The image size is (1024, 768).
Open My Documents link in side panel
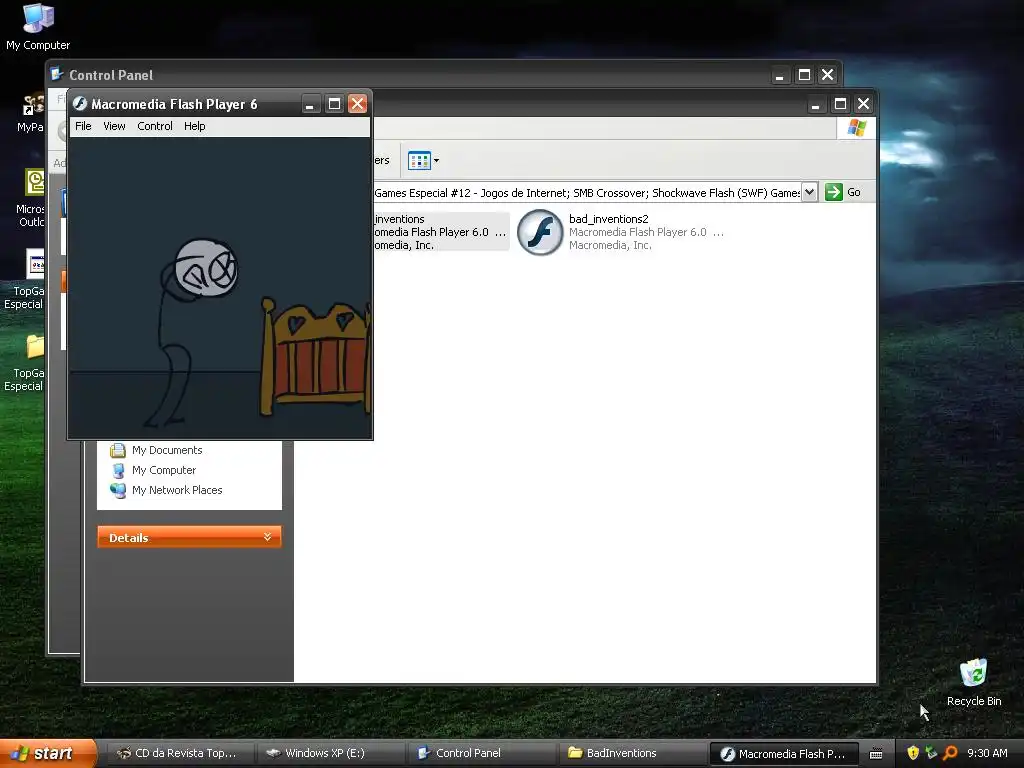167,450
